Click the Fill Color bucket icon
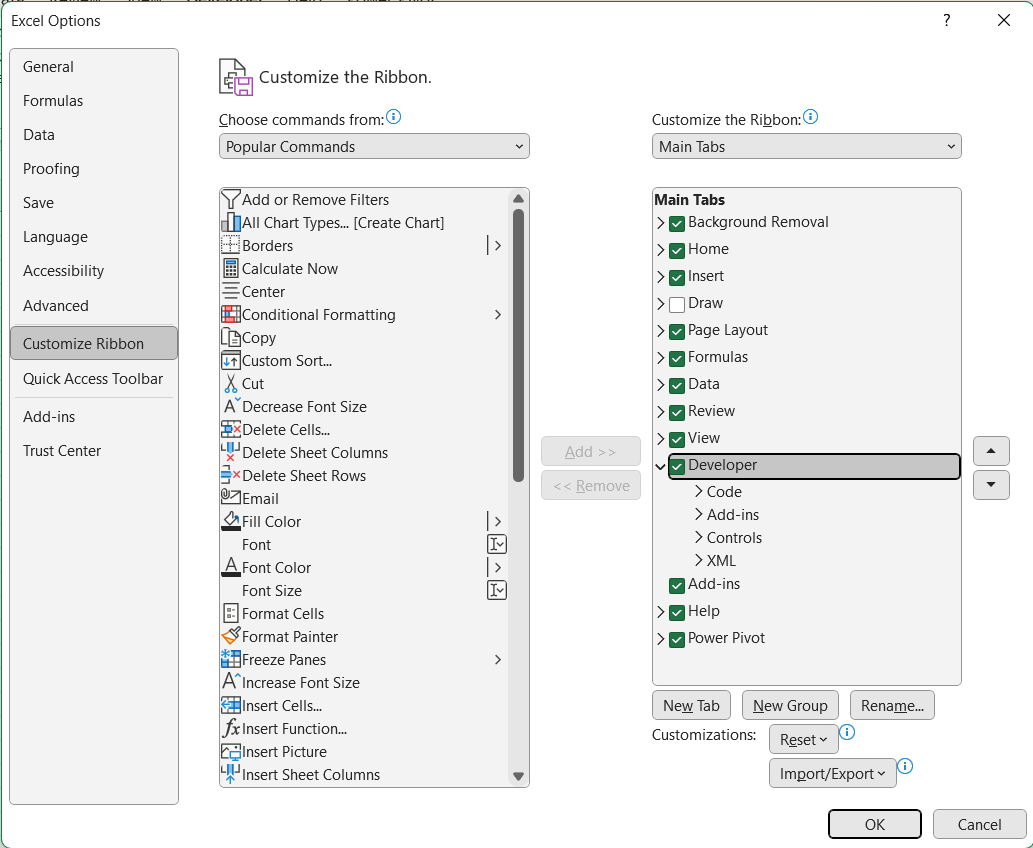Screen dimensions: 1033x848 point(231,521)
